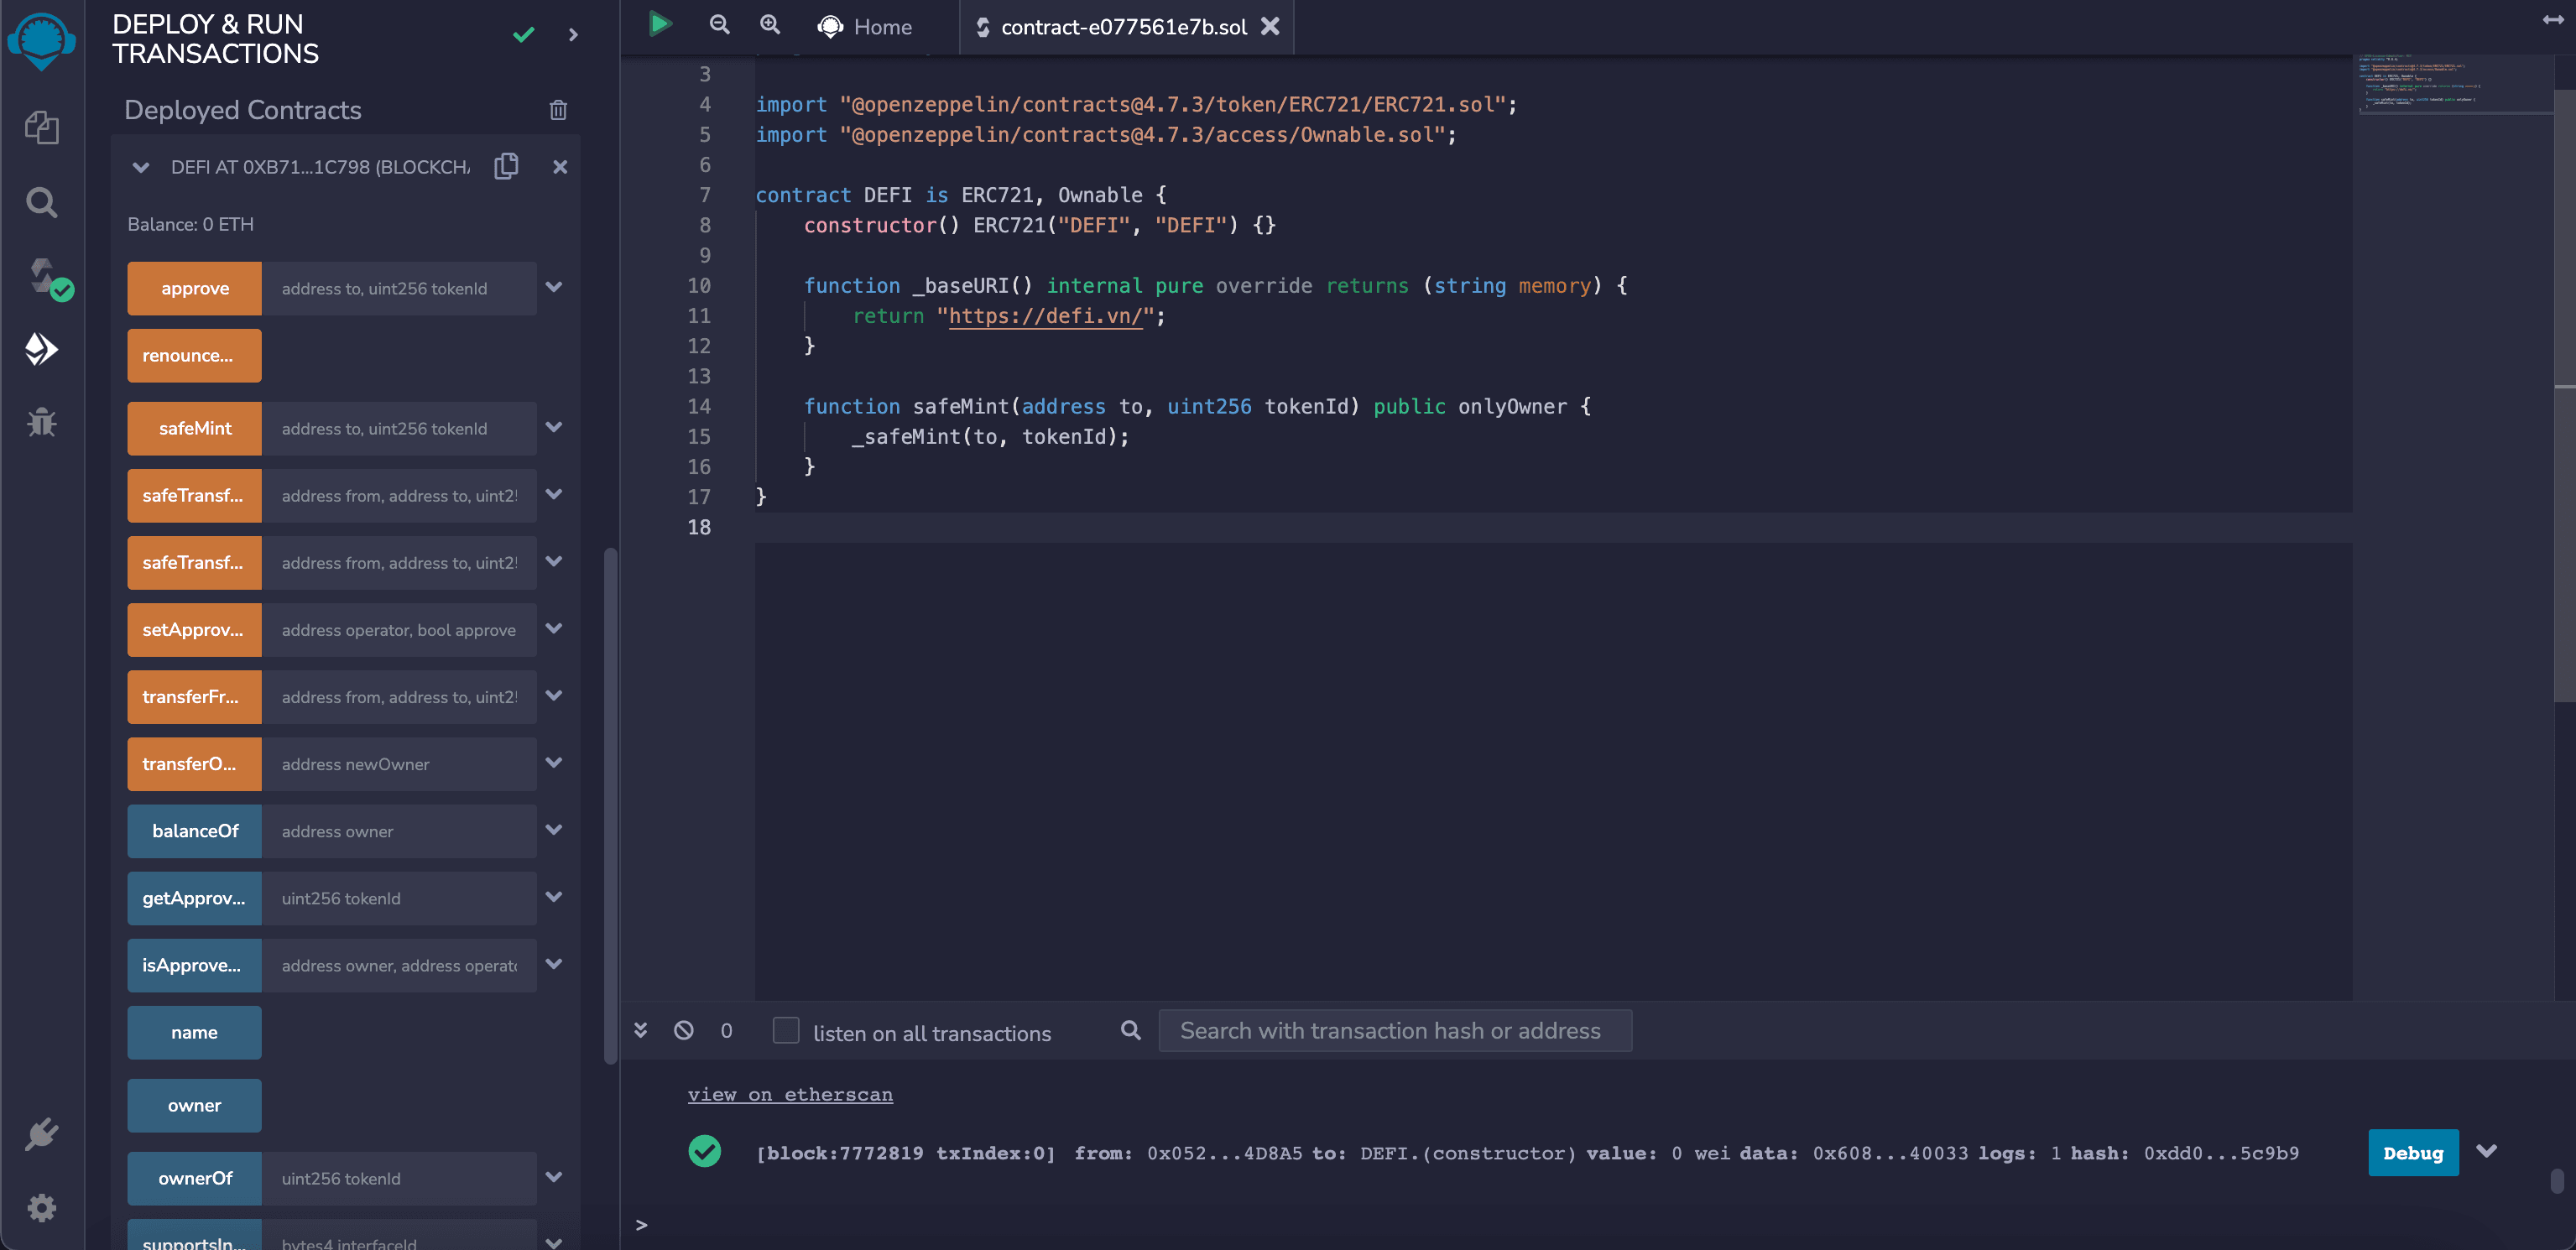Click the balanceOf address owner input

399,831
